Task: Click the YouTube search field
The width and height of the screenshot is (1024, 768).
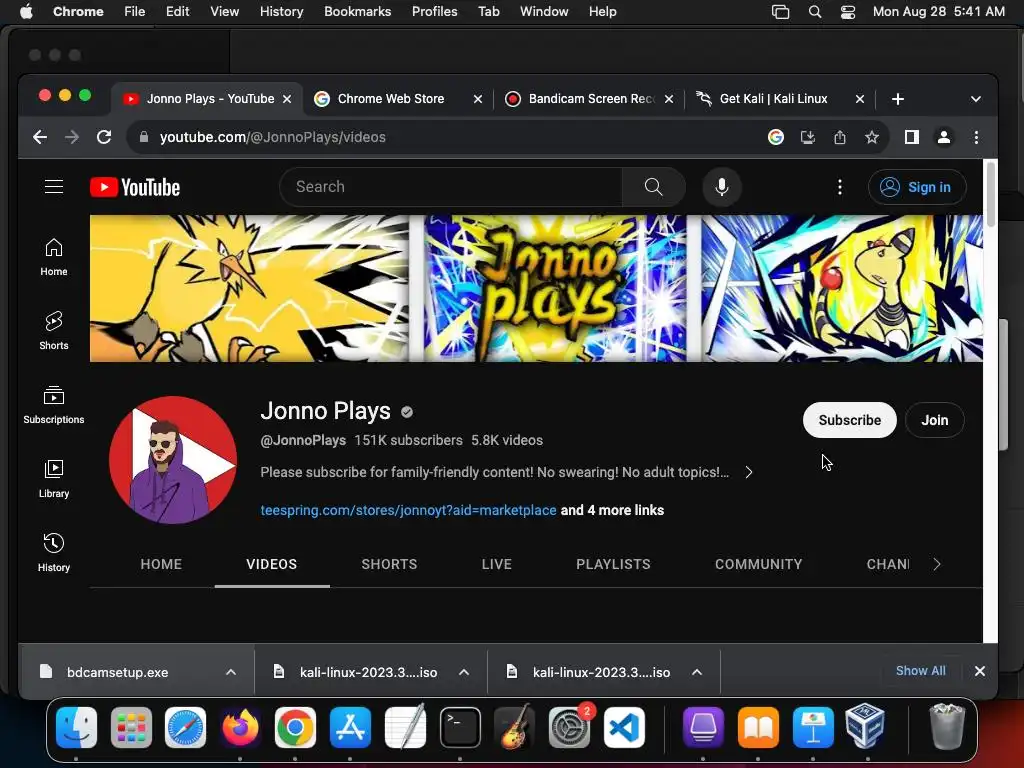Action: coord(451,187)
